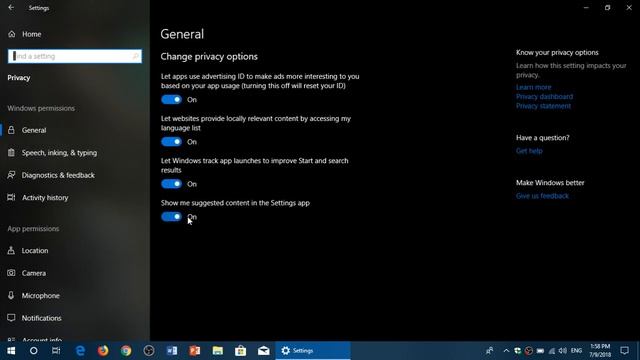Open the People icon in the system tray
The width and height of the screenshot is (640, 360).
point(489,351)
